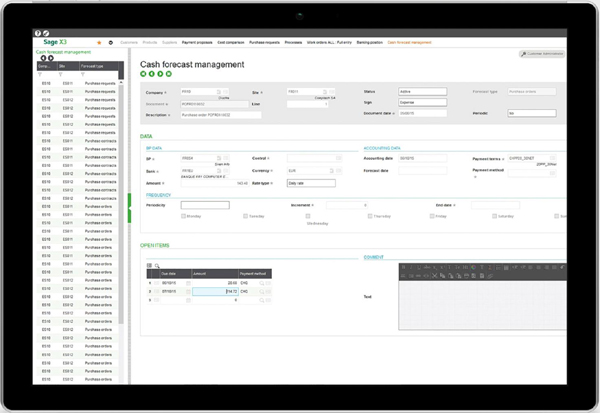Open Cash forecast management menu item
Screen dimensions: 600x413
(x=409, y=42)
